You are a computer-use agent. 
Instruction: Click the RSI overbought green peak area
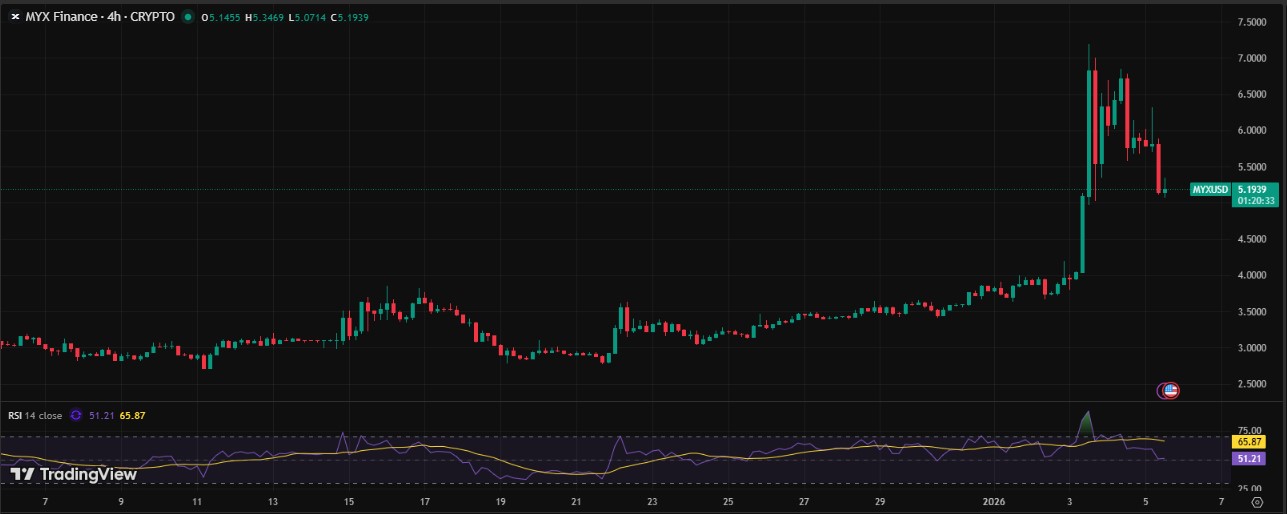[x=1086, y=424]
